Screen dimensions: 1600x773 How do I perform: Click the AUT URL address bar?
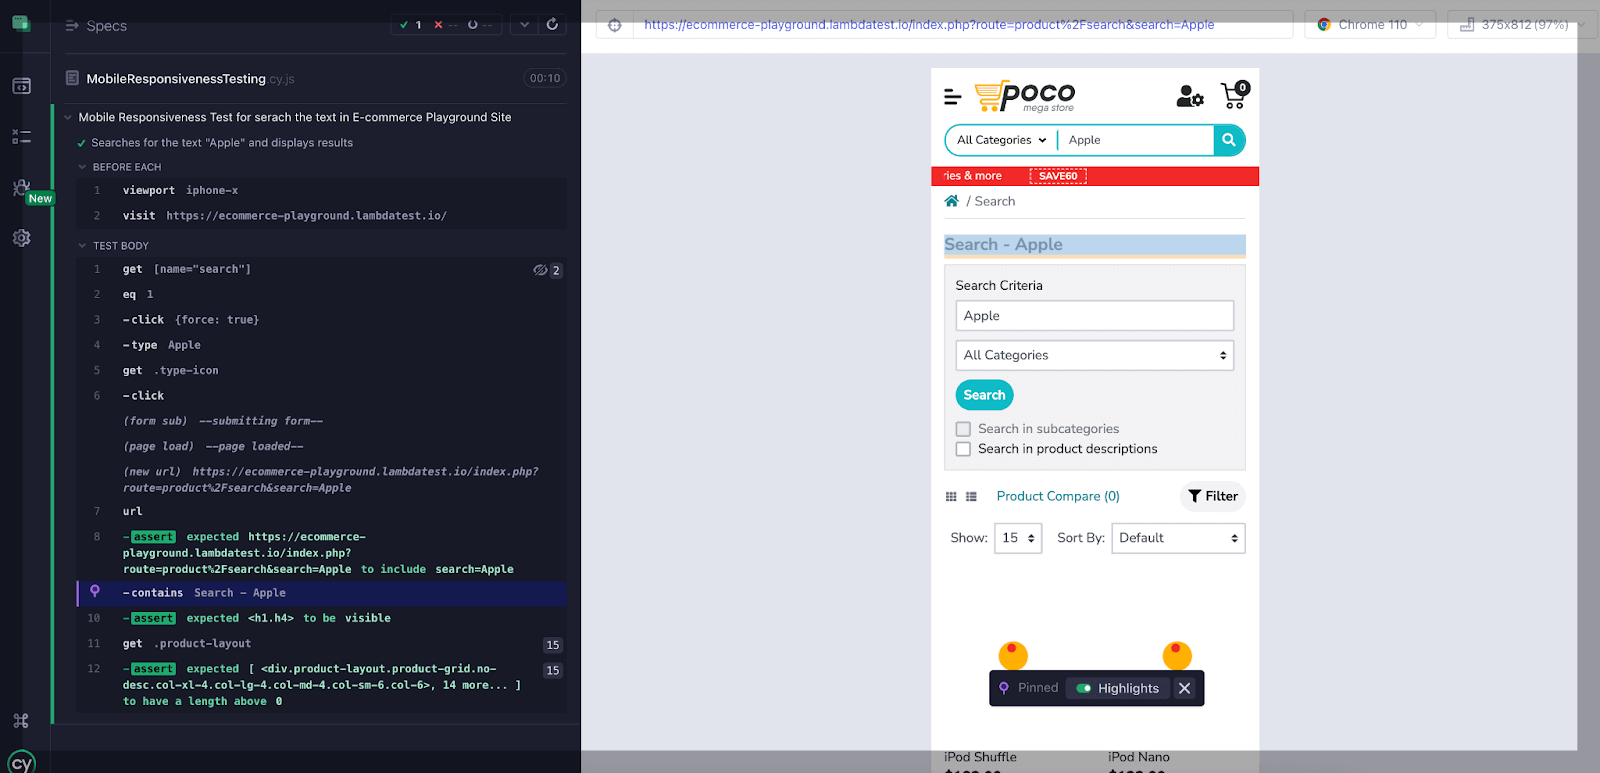963,25
